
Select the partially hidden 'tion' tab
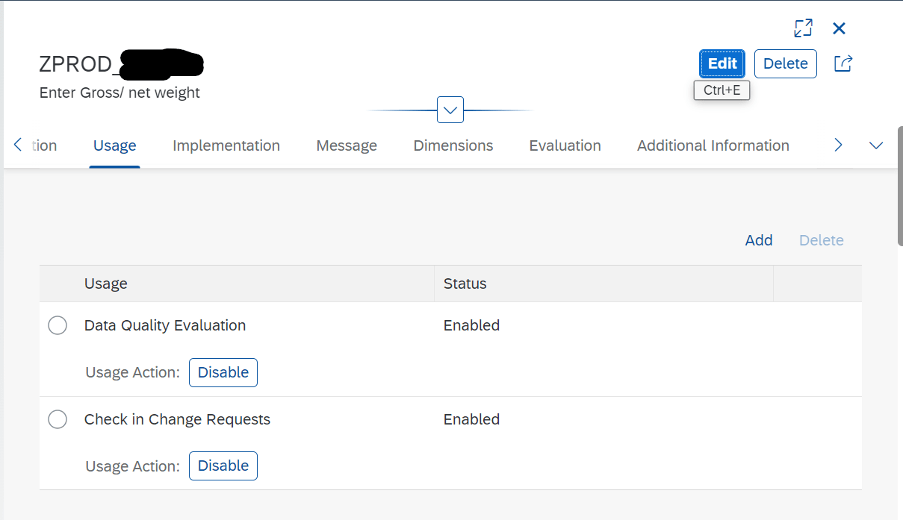44,146
